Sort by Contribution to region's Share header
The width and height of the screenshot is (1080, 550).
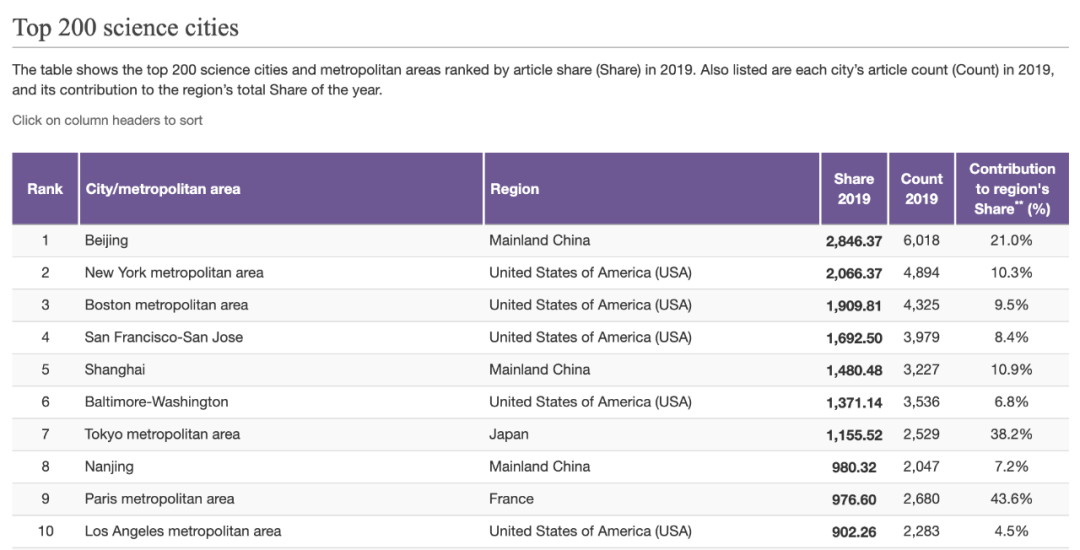1012,189
